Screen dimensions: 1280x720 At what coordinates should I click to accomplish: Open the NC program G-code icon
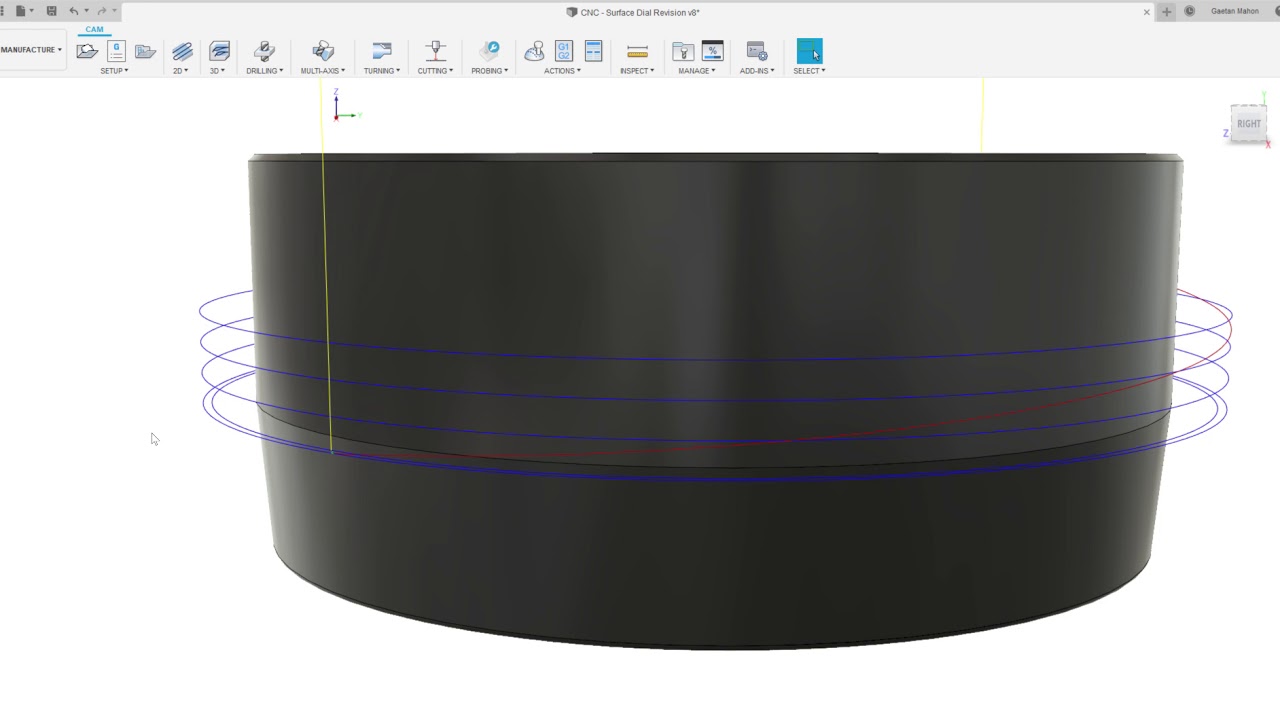click(116, 51)
